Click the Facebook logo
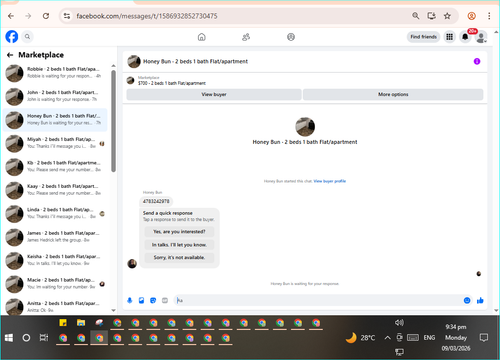 tap(12, 37)
